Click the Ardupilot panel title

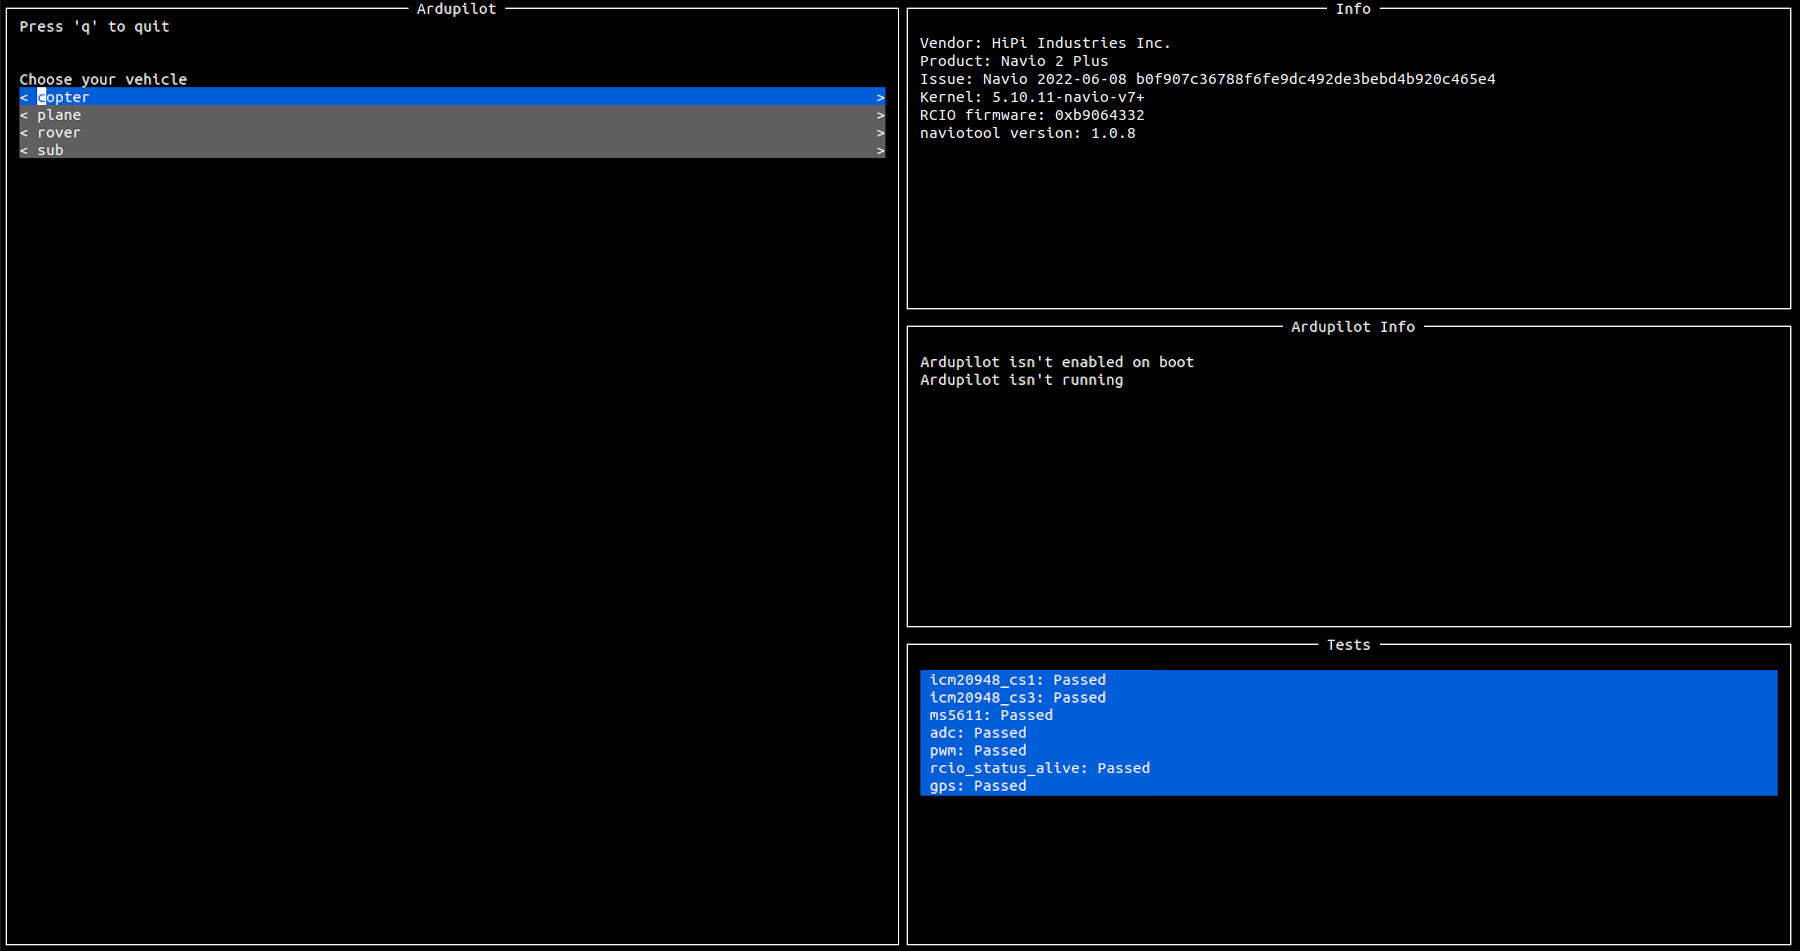(x=456, y=9)
